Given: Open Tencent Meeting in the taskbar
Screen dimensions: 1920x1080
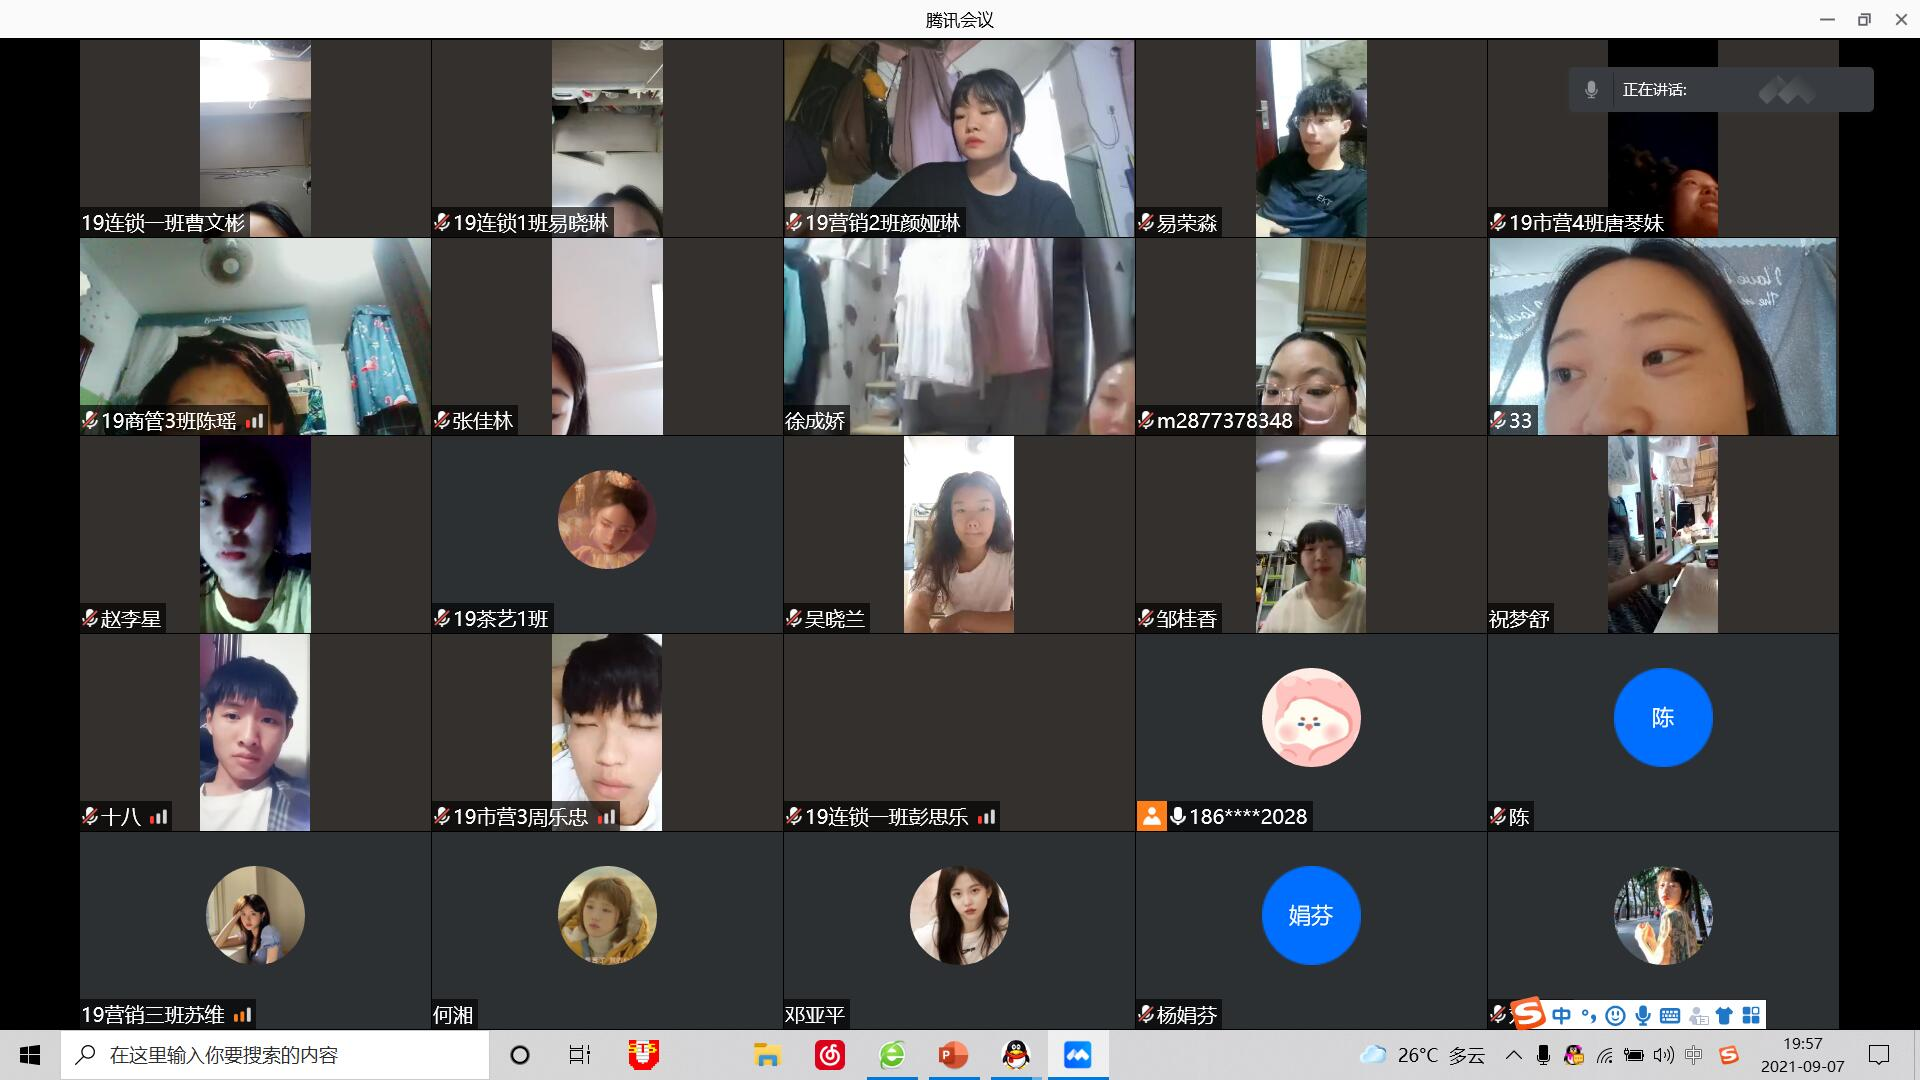Looking at the screenshot, I should pos(1077,1055).
